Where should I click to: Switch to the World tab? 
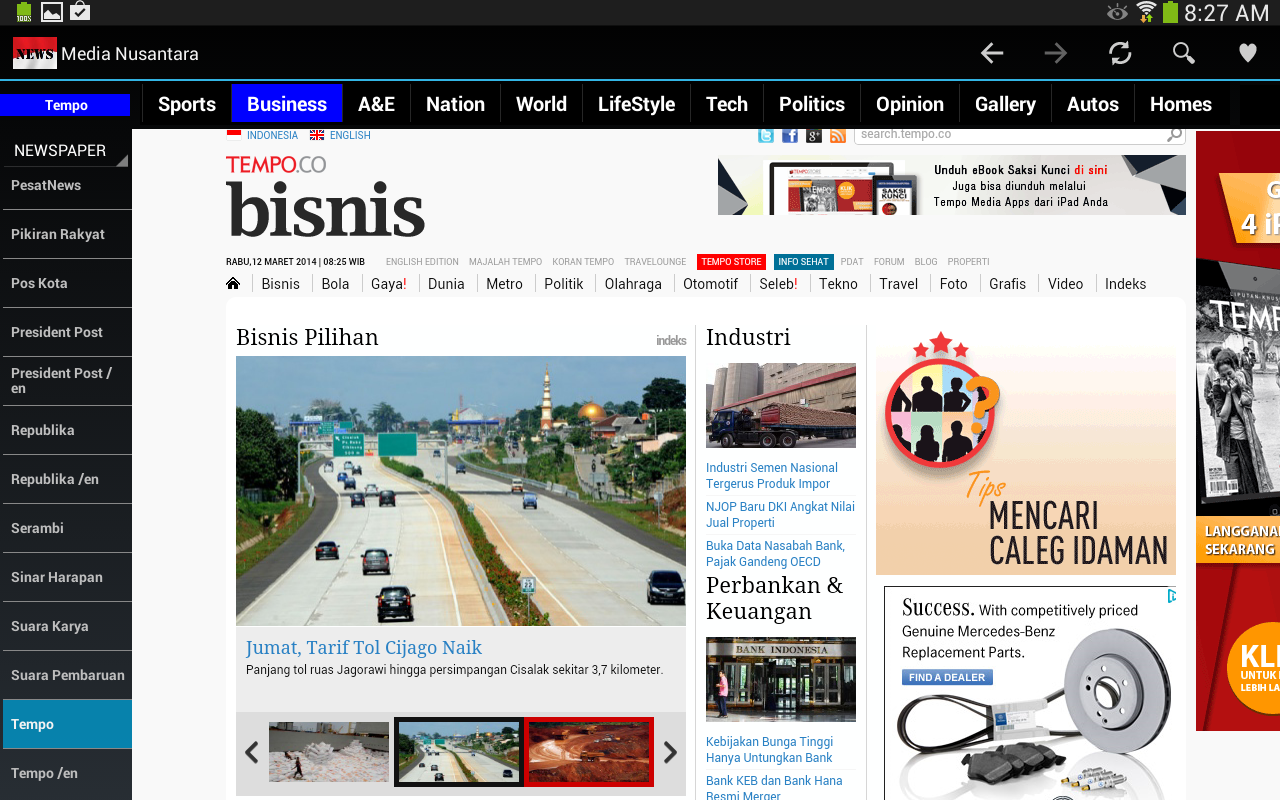(541, 104)
